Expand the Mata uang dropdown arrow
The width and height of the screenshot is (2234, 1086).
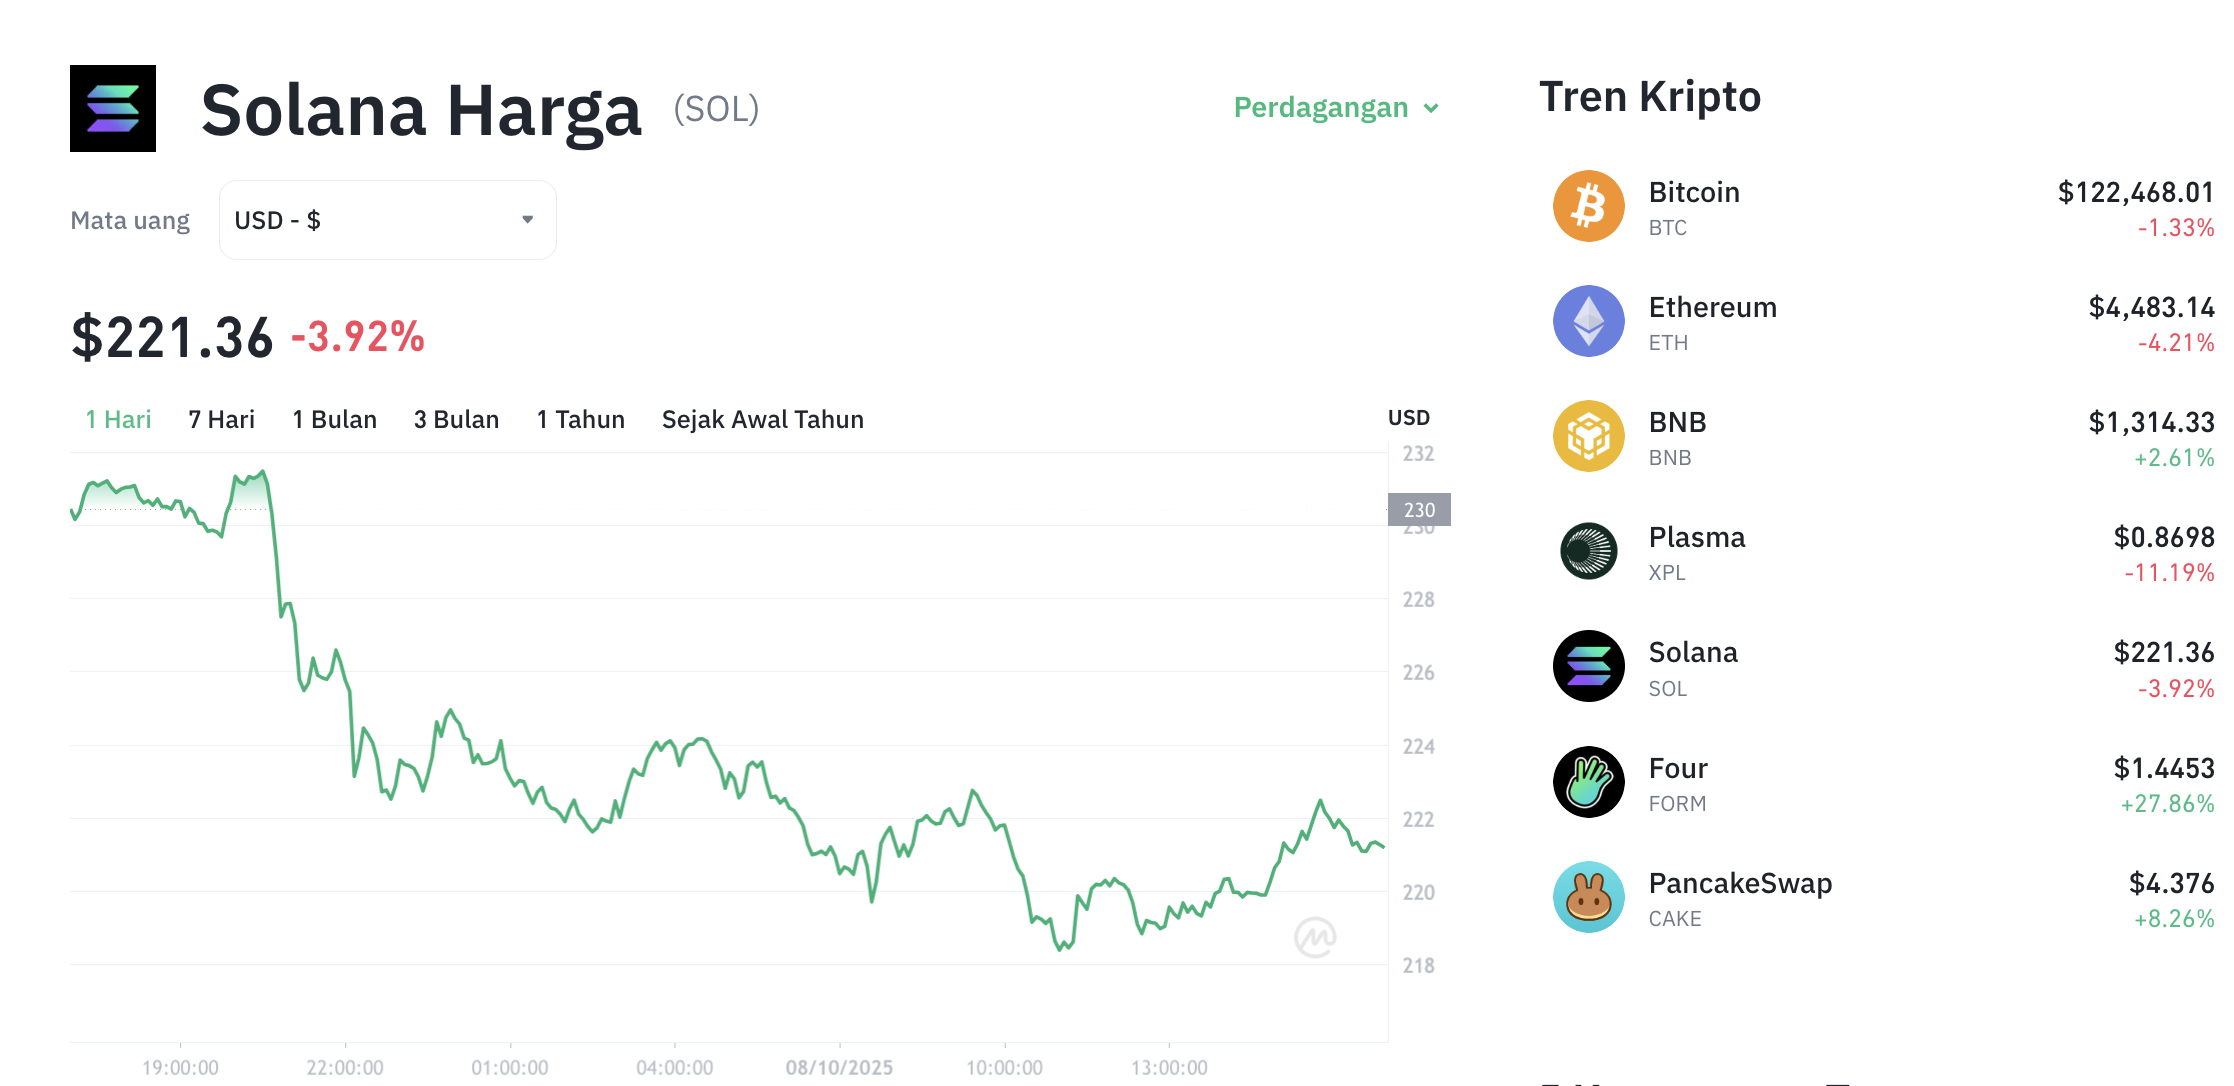(x=528, y=220)
